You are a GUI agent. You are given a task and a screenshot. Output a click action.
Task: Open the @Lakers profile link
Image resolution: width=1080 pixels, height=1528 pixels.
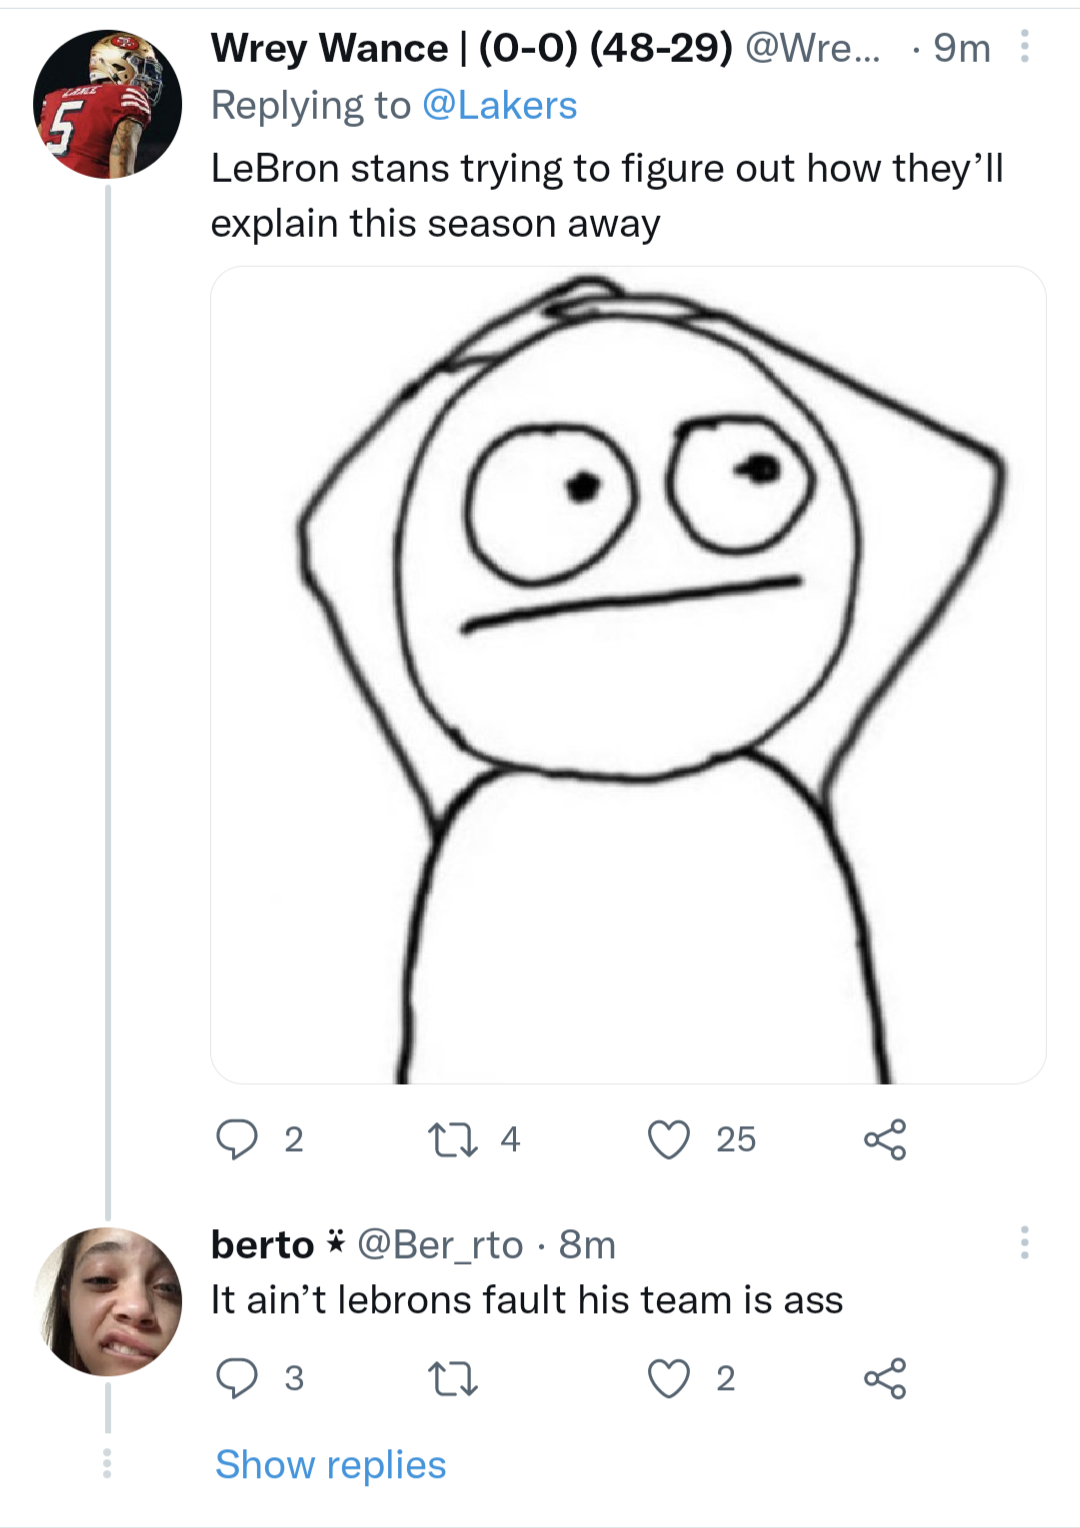[499, 105]
